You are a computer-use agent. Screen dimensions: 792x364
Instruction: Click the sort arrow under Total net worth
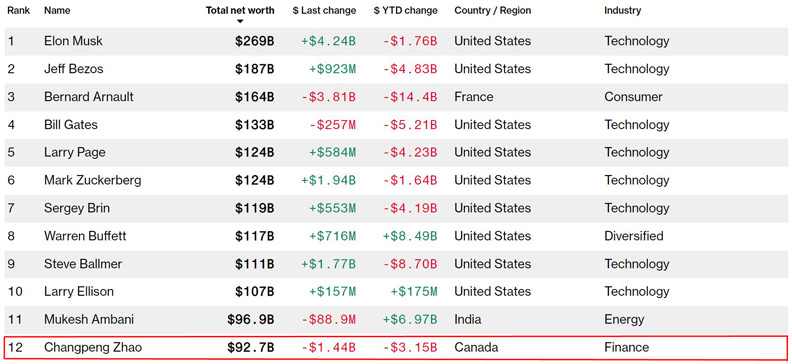pos(240,22)
